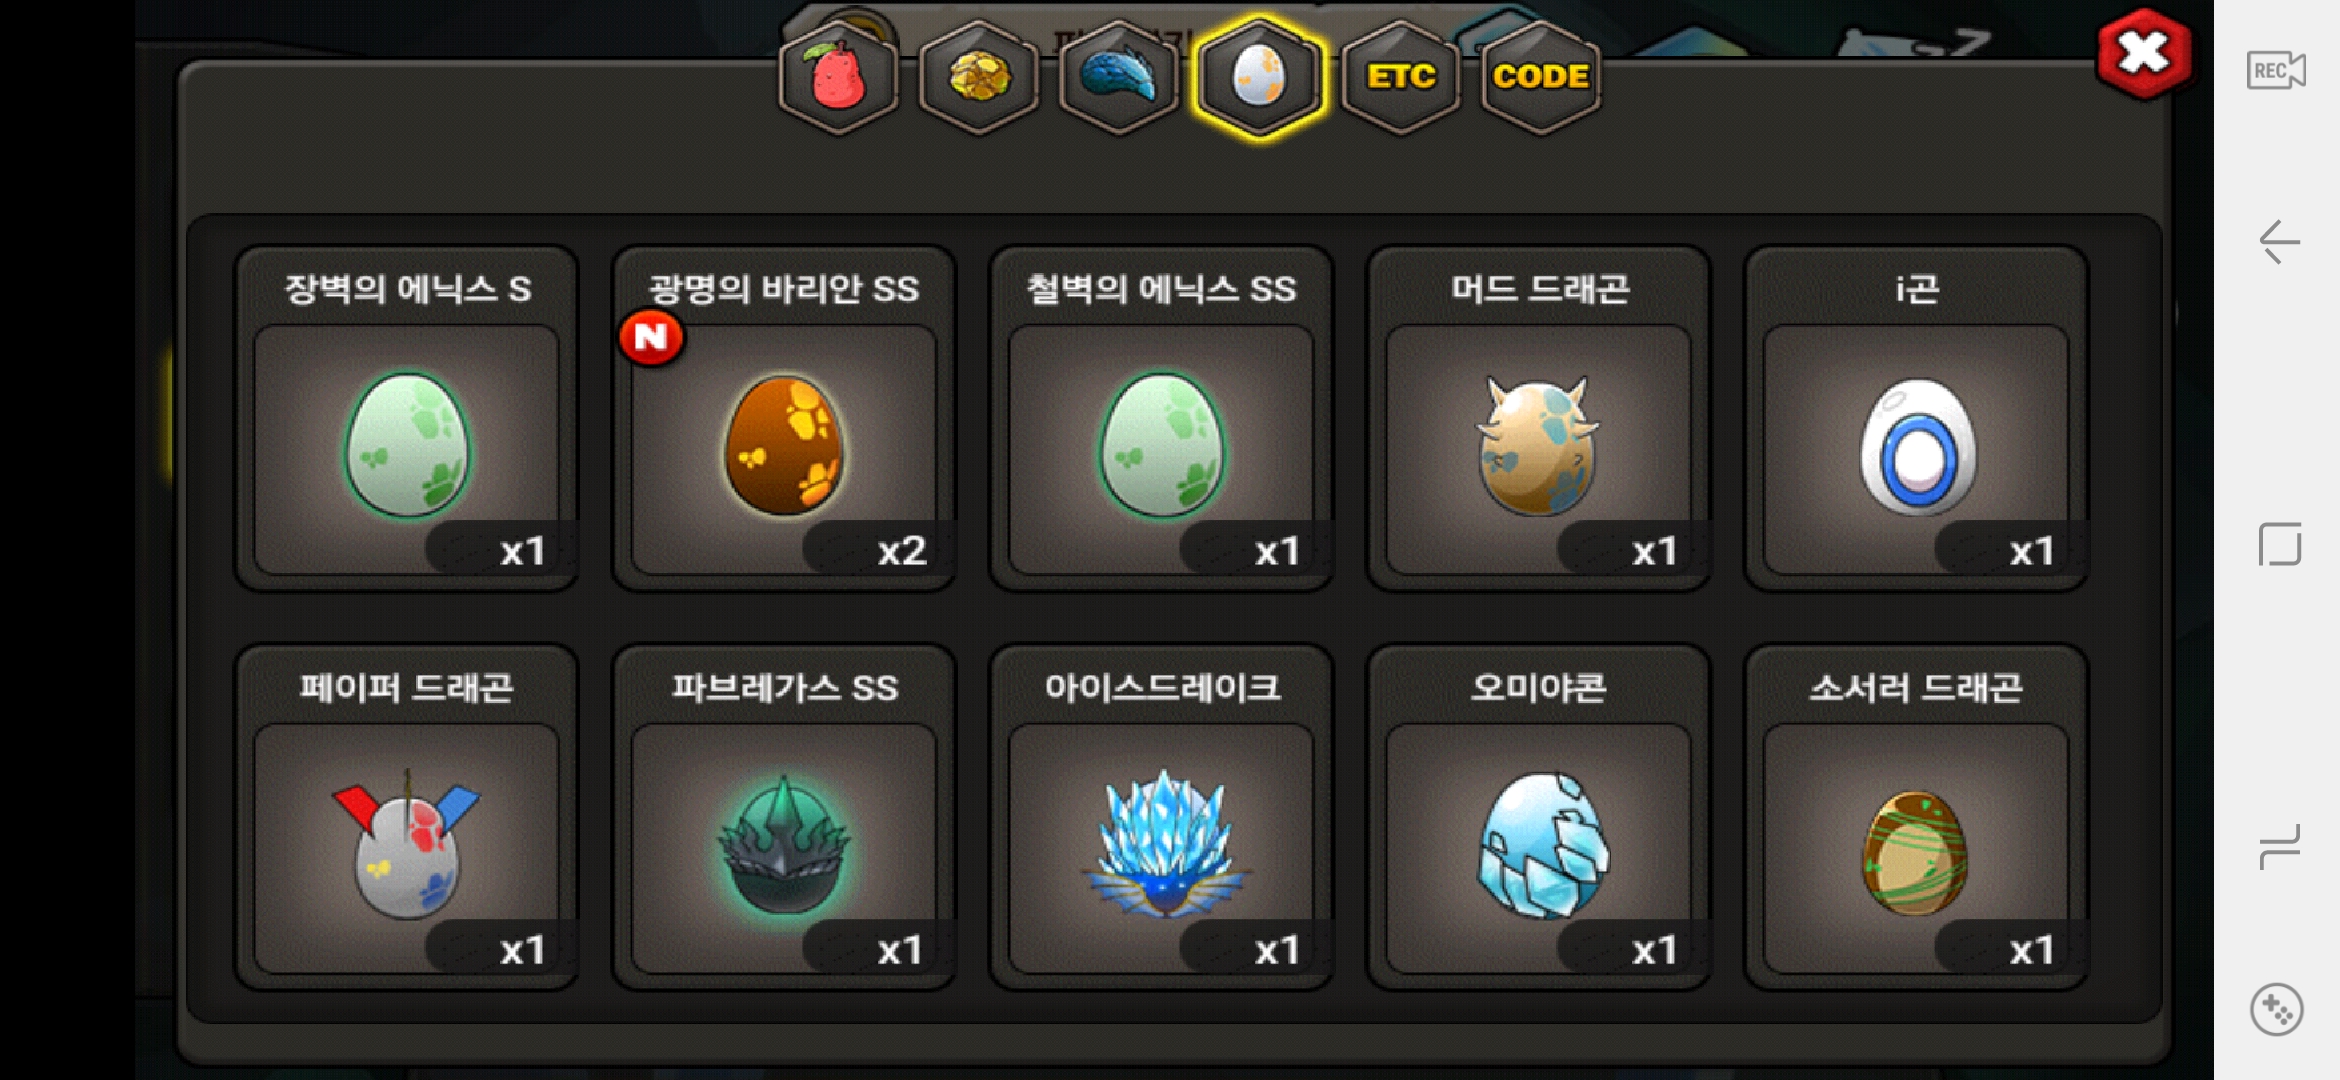Select the icy 오미야콘 egg
This screenshot has height=1080, width=2340.
(1538, 817)
